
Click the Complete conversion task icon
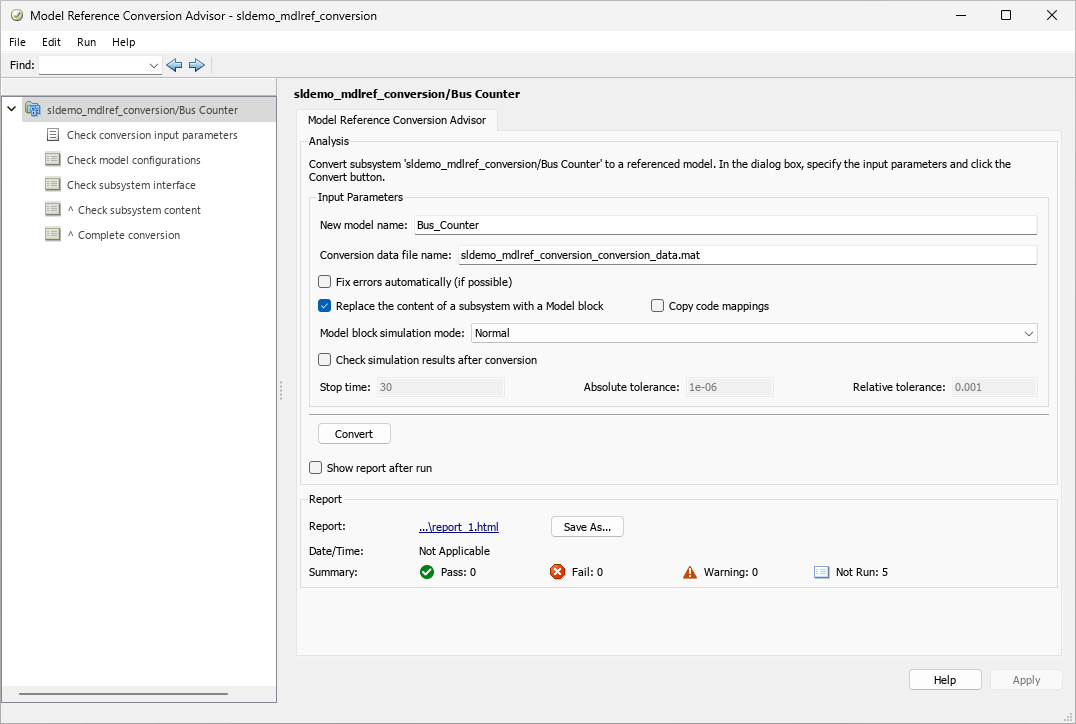51,234
